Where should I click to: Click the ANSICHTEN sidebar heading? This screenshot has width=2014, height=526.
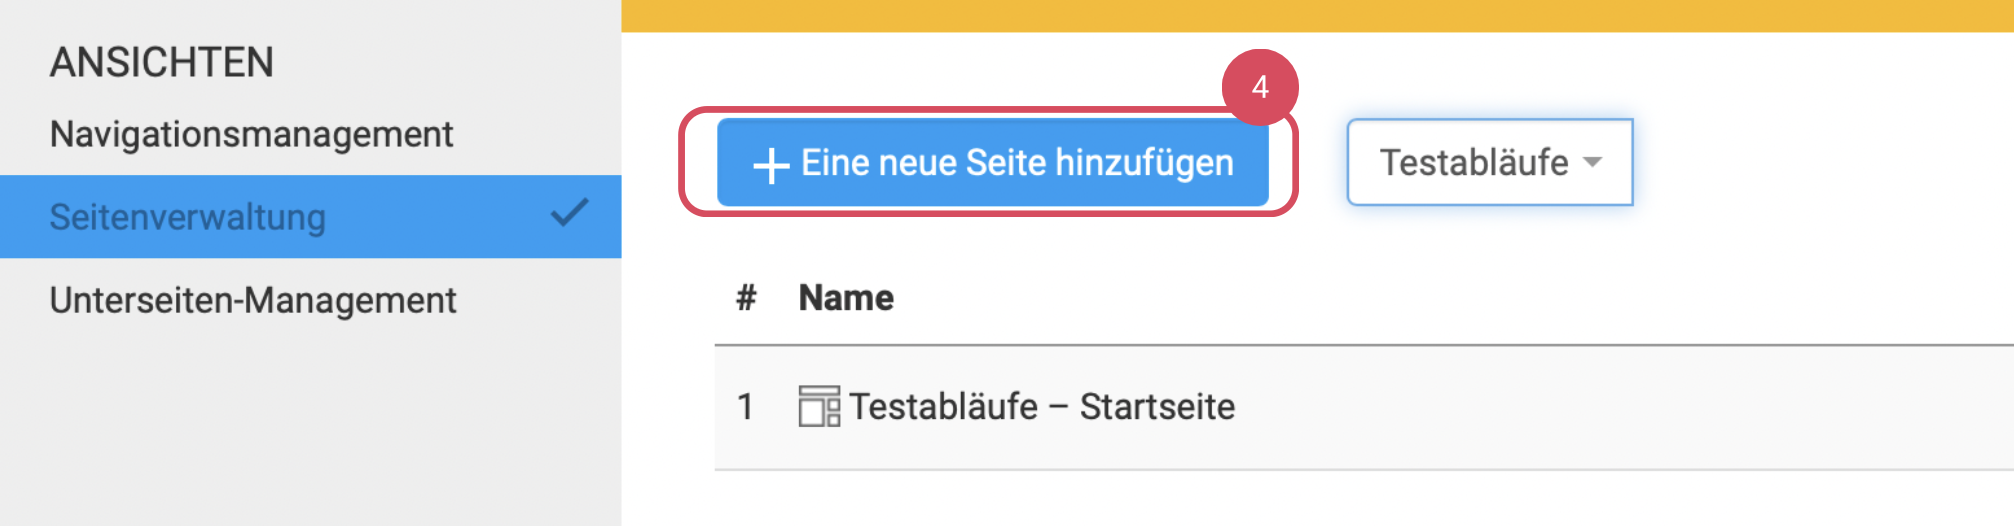[162, 63]
